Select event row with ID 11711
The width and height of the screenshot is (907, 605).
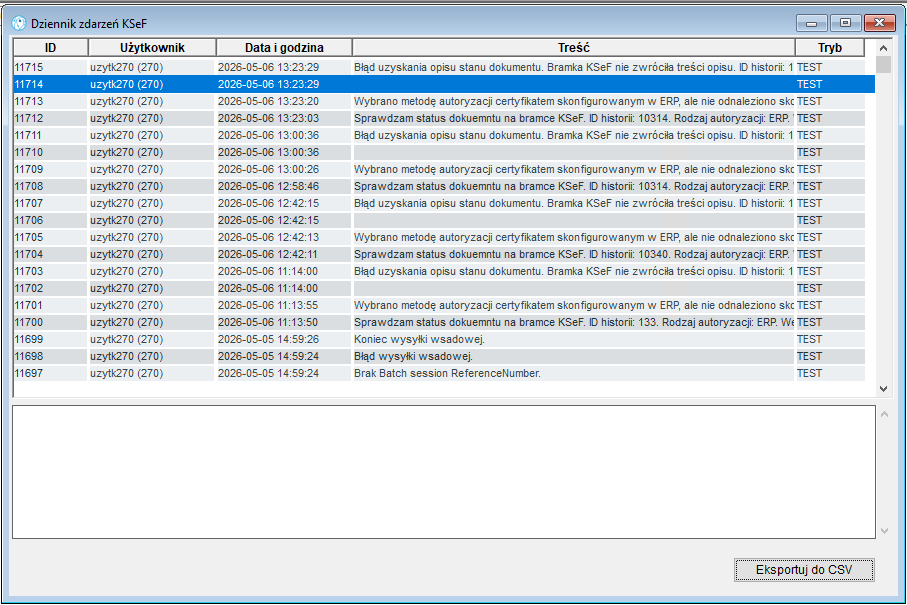click(x=439, y=135)
